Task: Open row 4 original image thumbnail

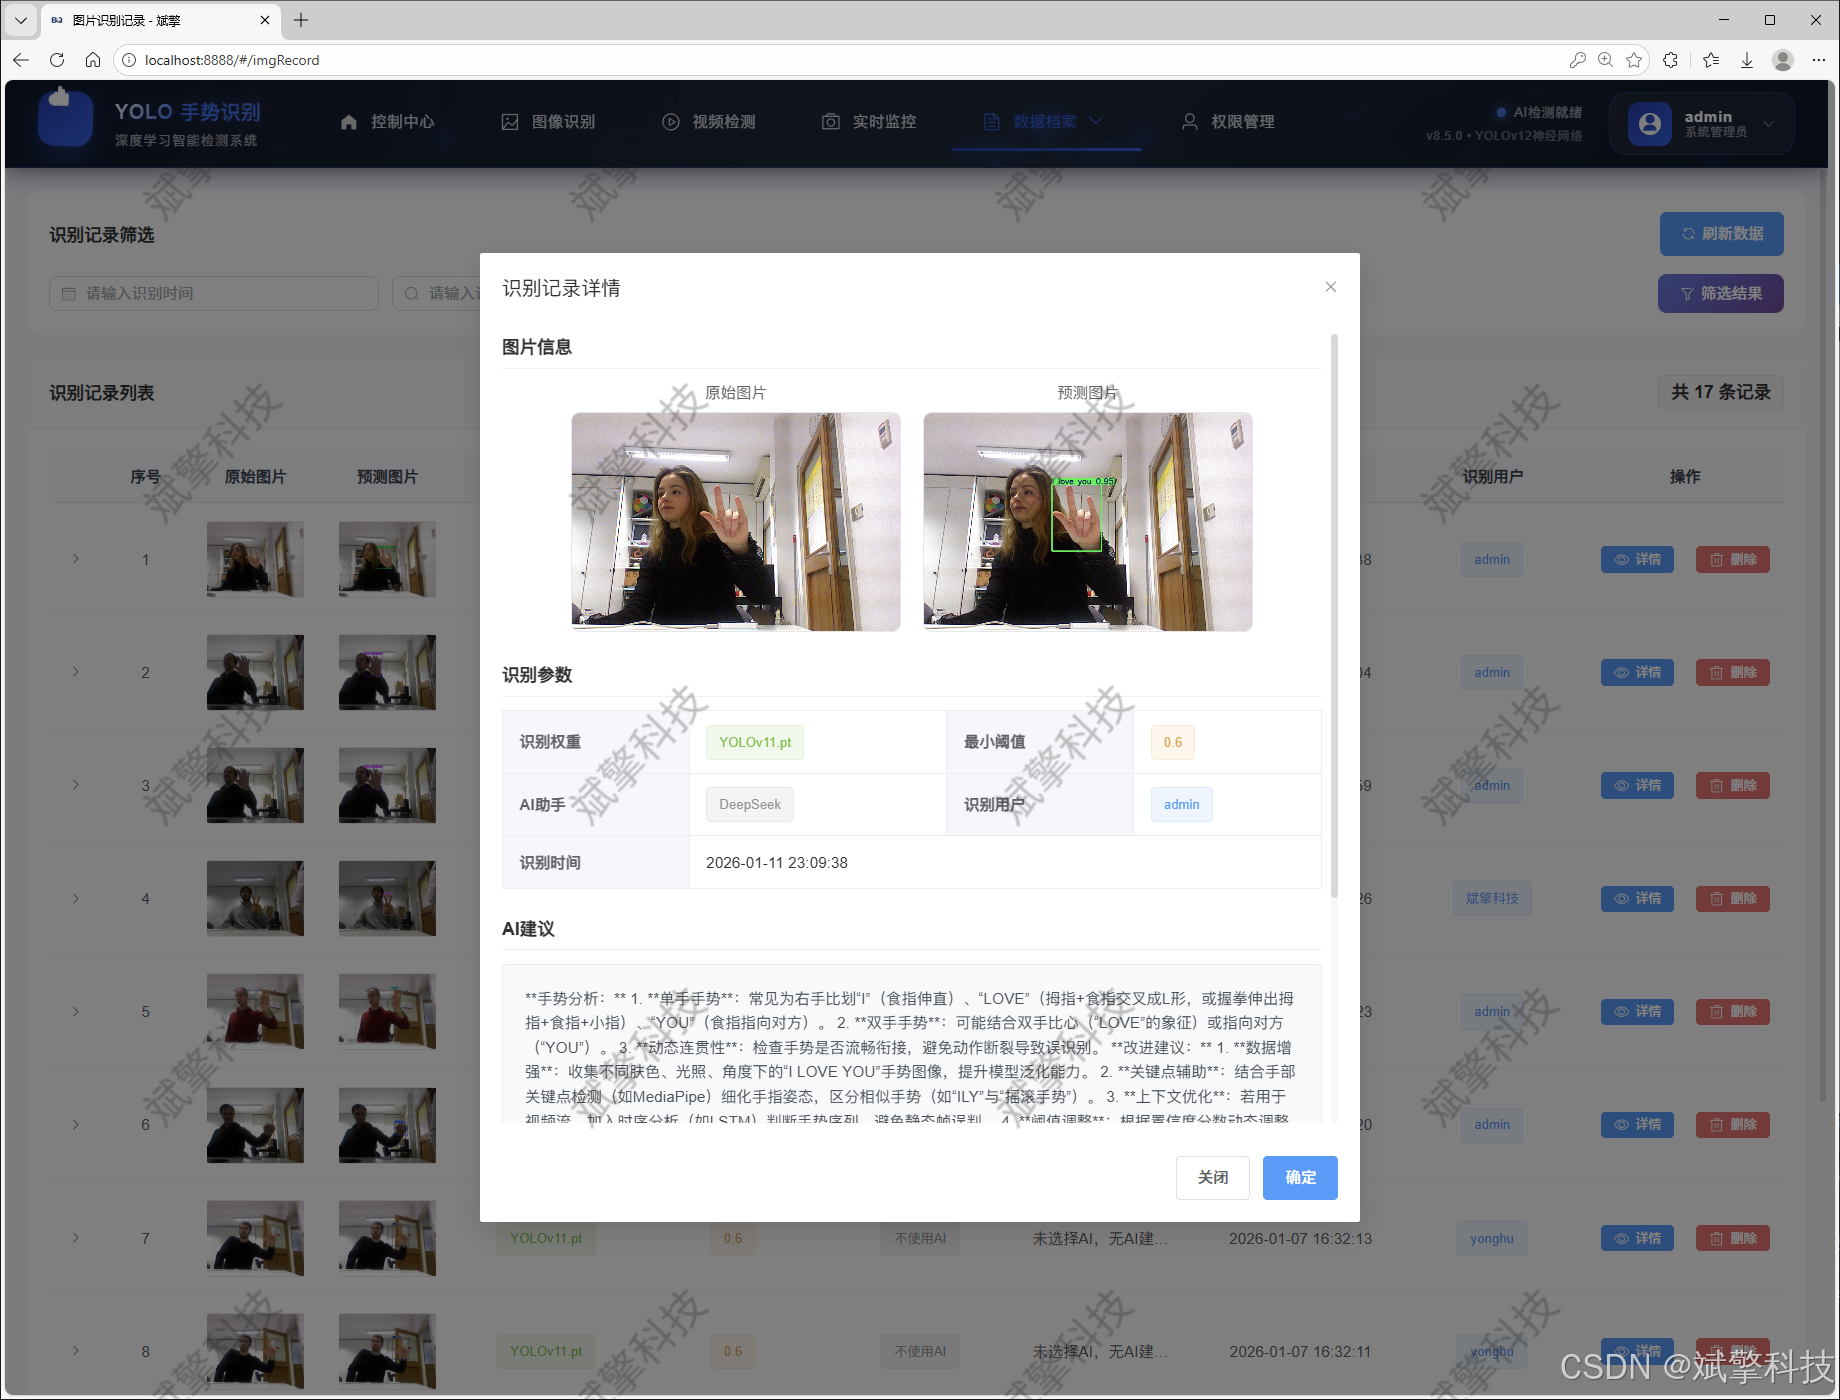Action: point(255,898)
